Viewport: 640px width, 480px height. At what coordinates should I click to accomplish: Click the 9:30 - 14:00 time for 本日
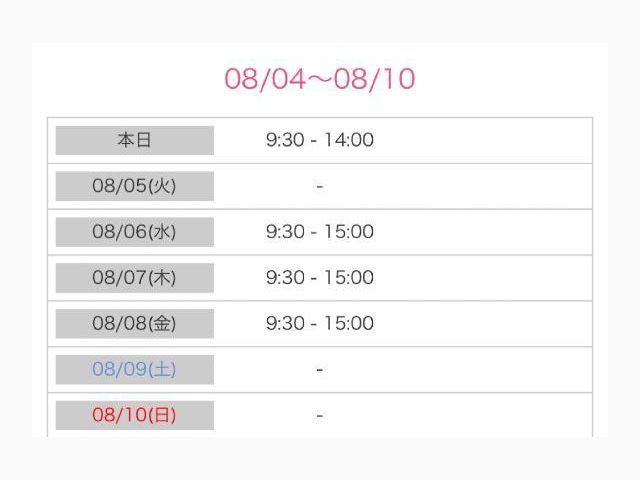tap(320, 140)
